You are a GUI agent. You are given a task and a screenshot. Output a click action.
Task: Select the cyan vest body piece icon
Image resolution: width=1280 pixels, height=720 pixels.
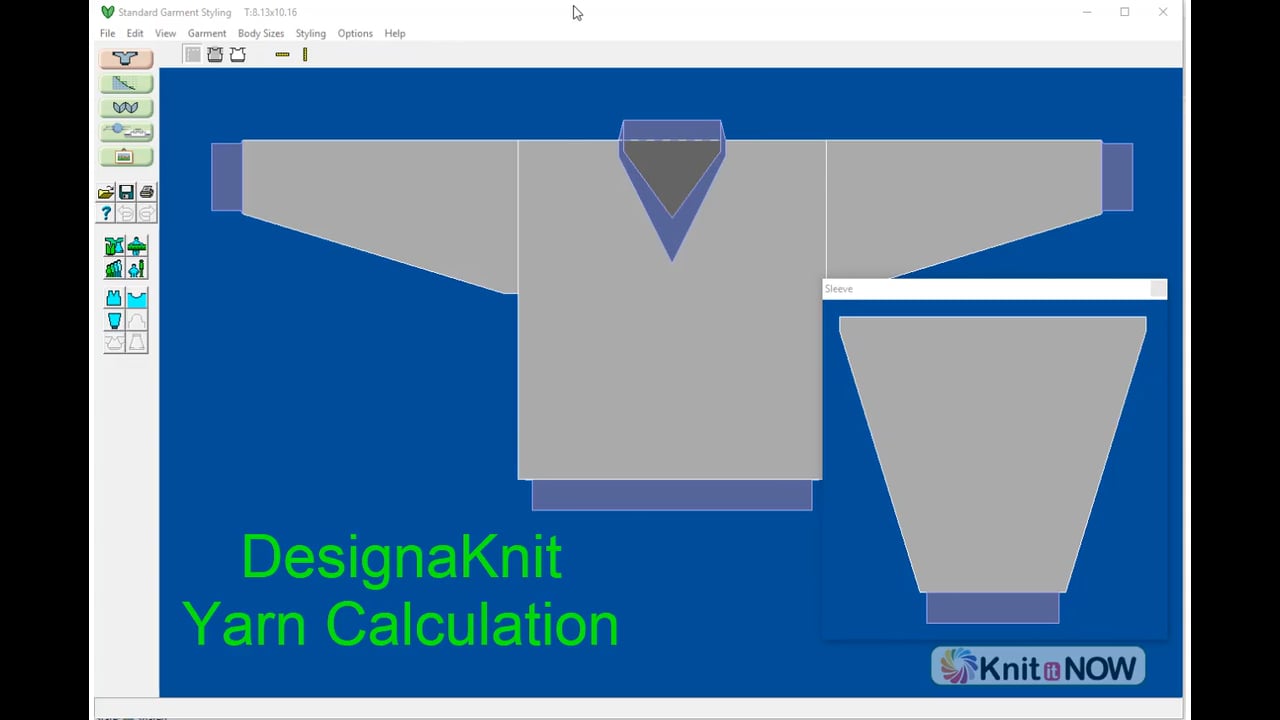(114, 298)
